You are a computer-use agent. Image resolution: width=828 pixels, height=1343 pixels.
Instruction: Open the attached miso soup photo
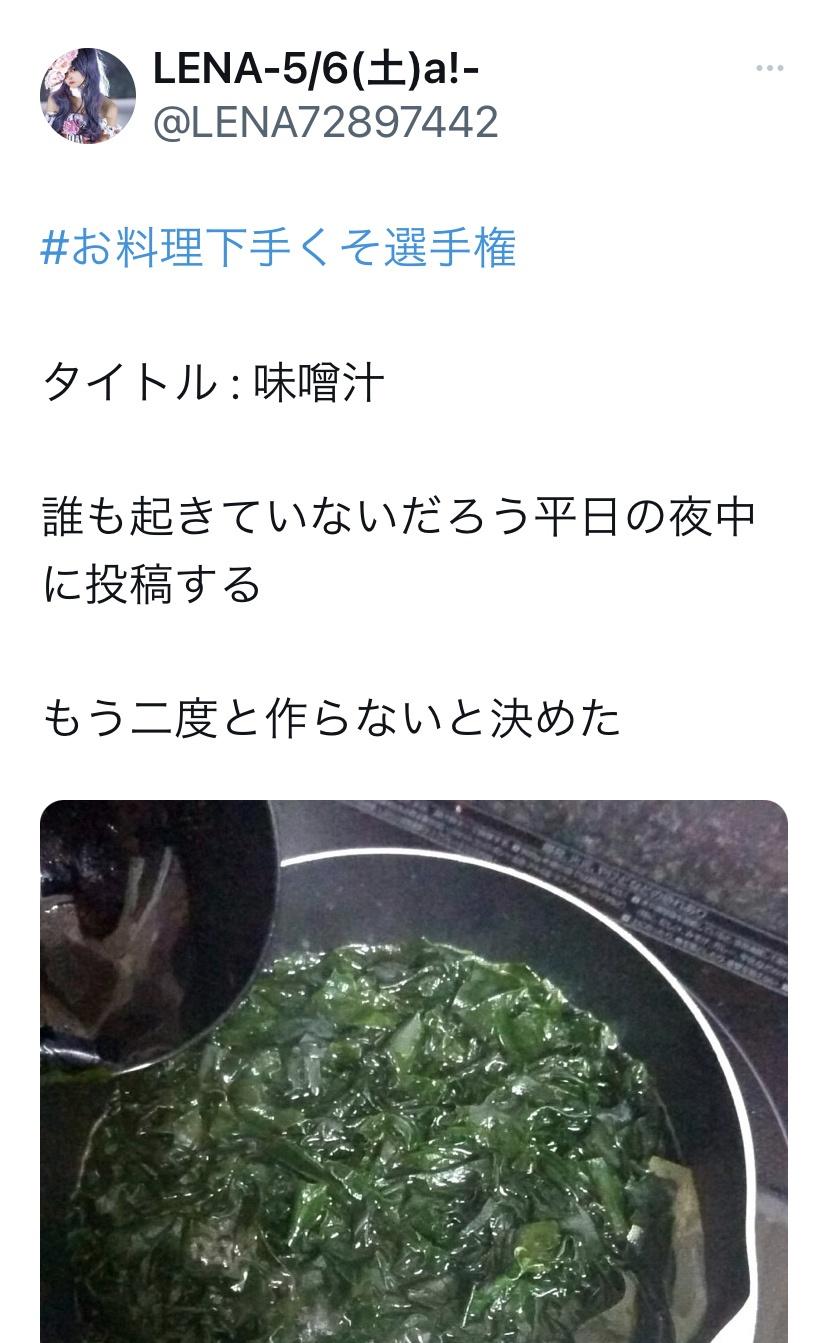[x=414, y=1071]
